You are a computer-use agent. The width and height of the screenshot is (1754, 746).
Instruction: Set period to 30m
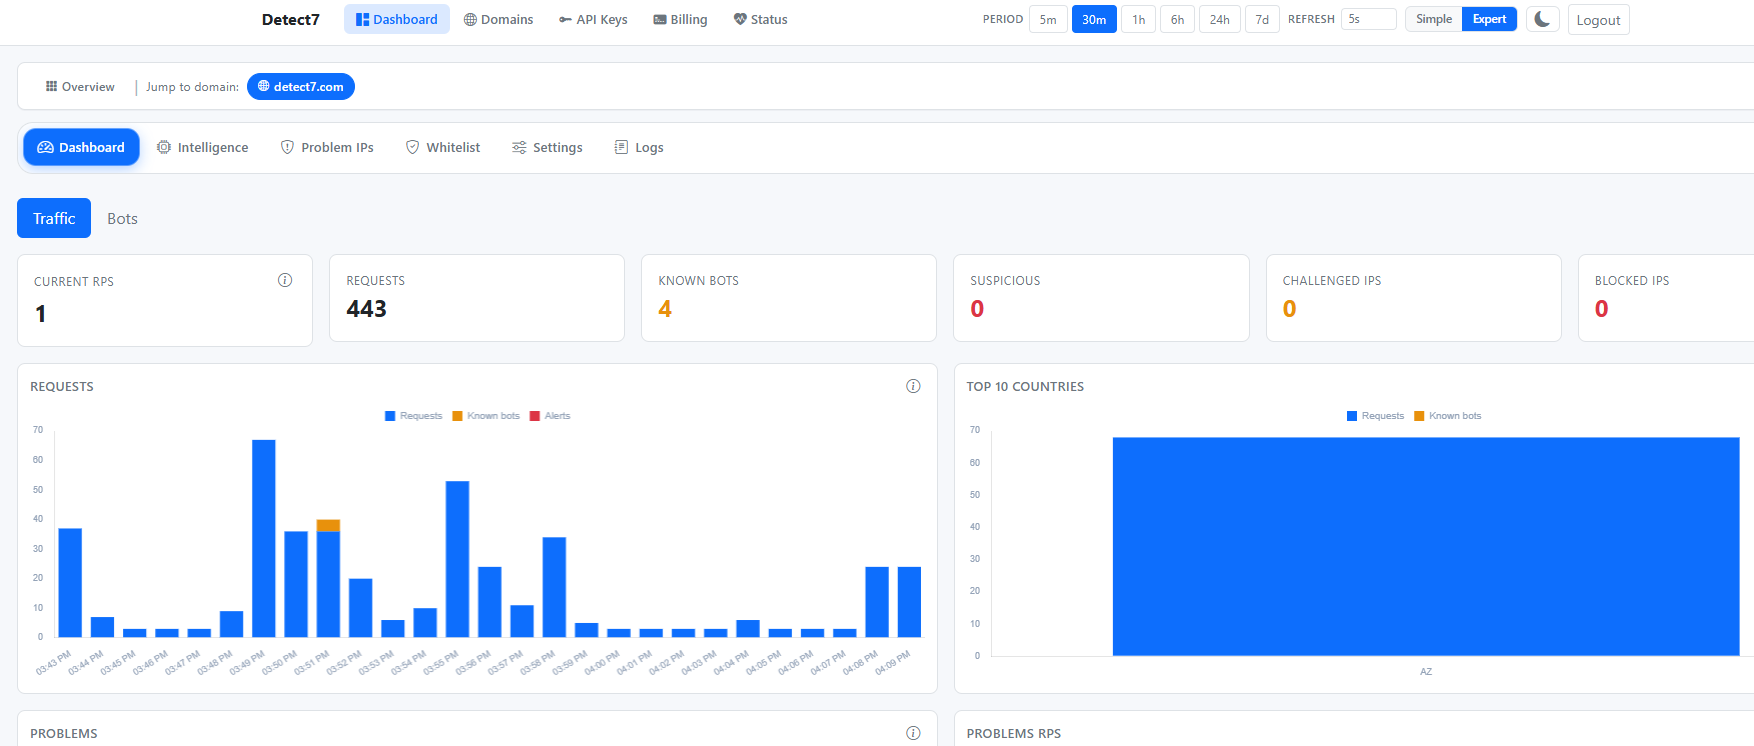pyautogui.click(x=1094, y=19)
